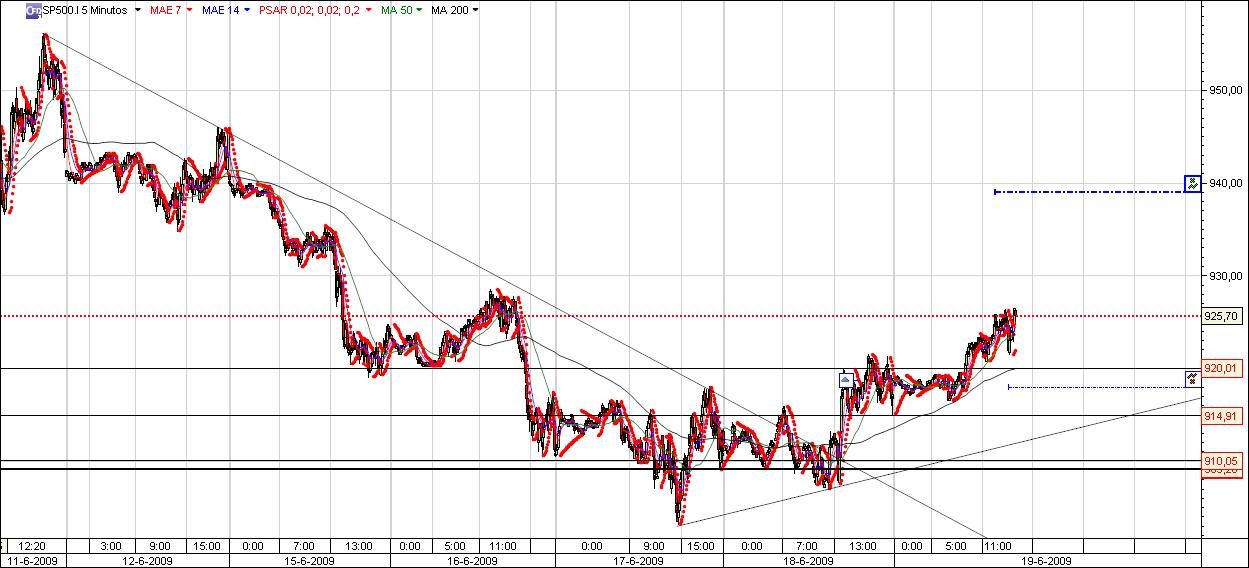1249x568 pixels.
Task: Select the red dotted current price line
Action: (x=600, y=316)
